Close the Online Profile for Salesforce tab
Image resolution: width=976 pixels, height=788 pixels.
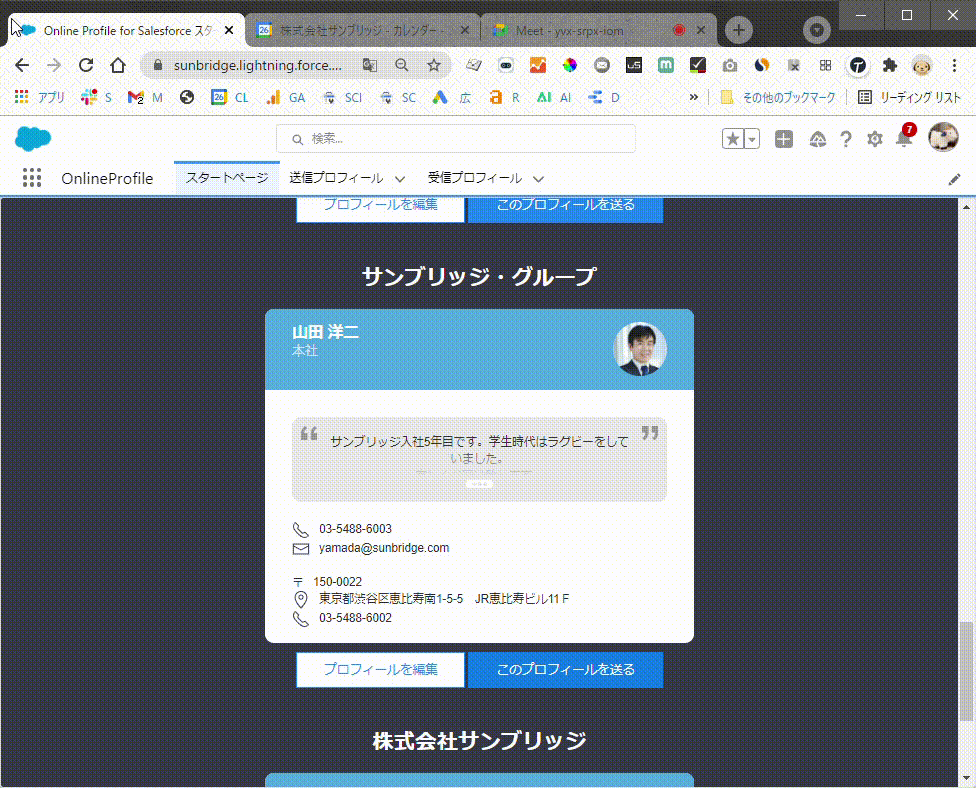click(x=229, y=30)
